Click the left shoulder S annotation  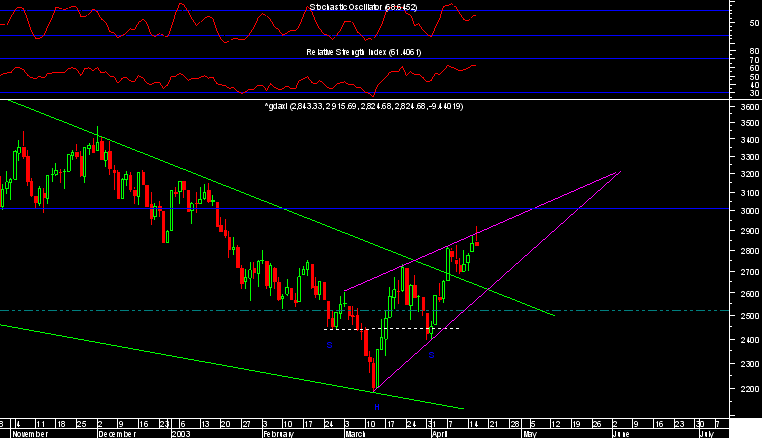click(x=329, y=346)
